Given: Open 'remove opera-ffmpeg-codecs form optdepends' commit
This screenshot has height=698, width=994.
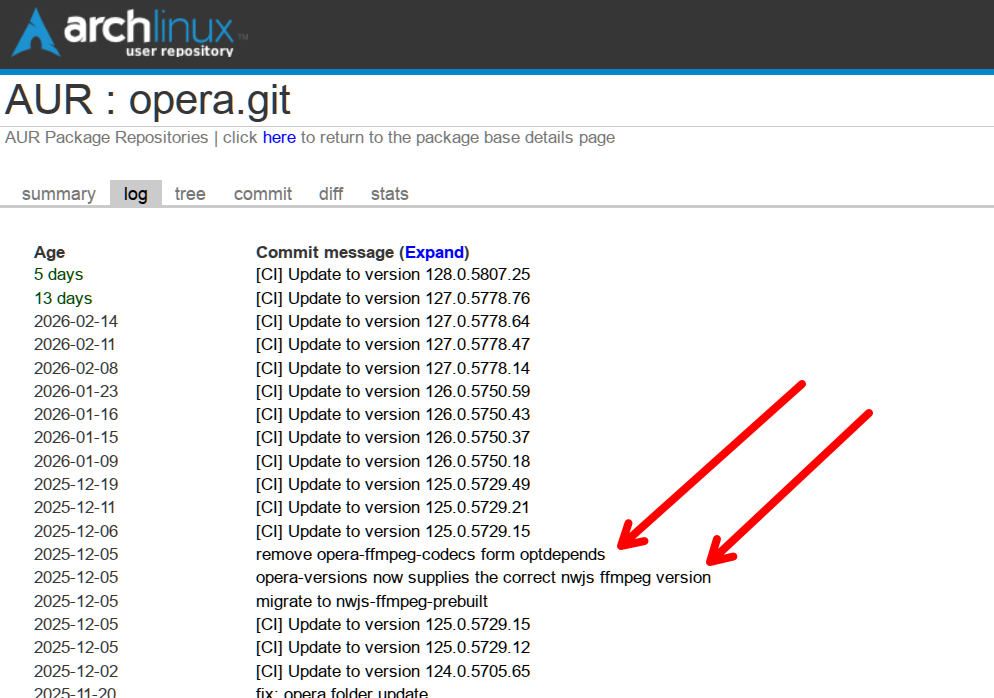Looking at the screenshot, I should (x=430, y=554).
